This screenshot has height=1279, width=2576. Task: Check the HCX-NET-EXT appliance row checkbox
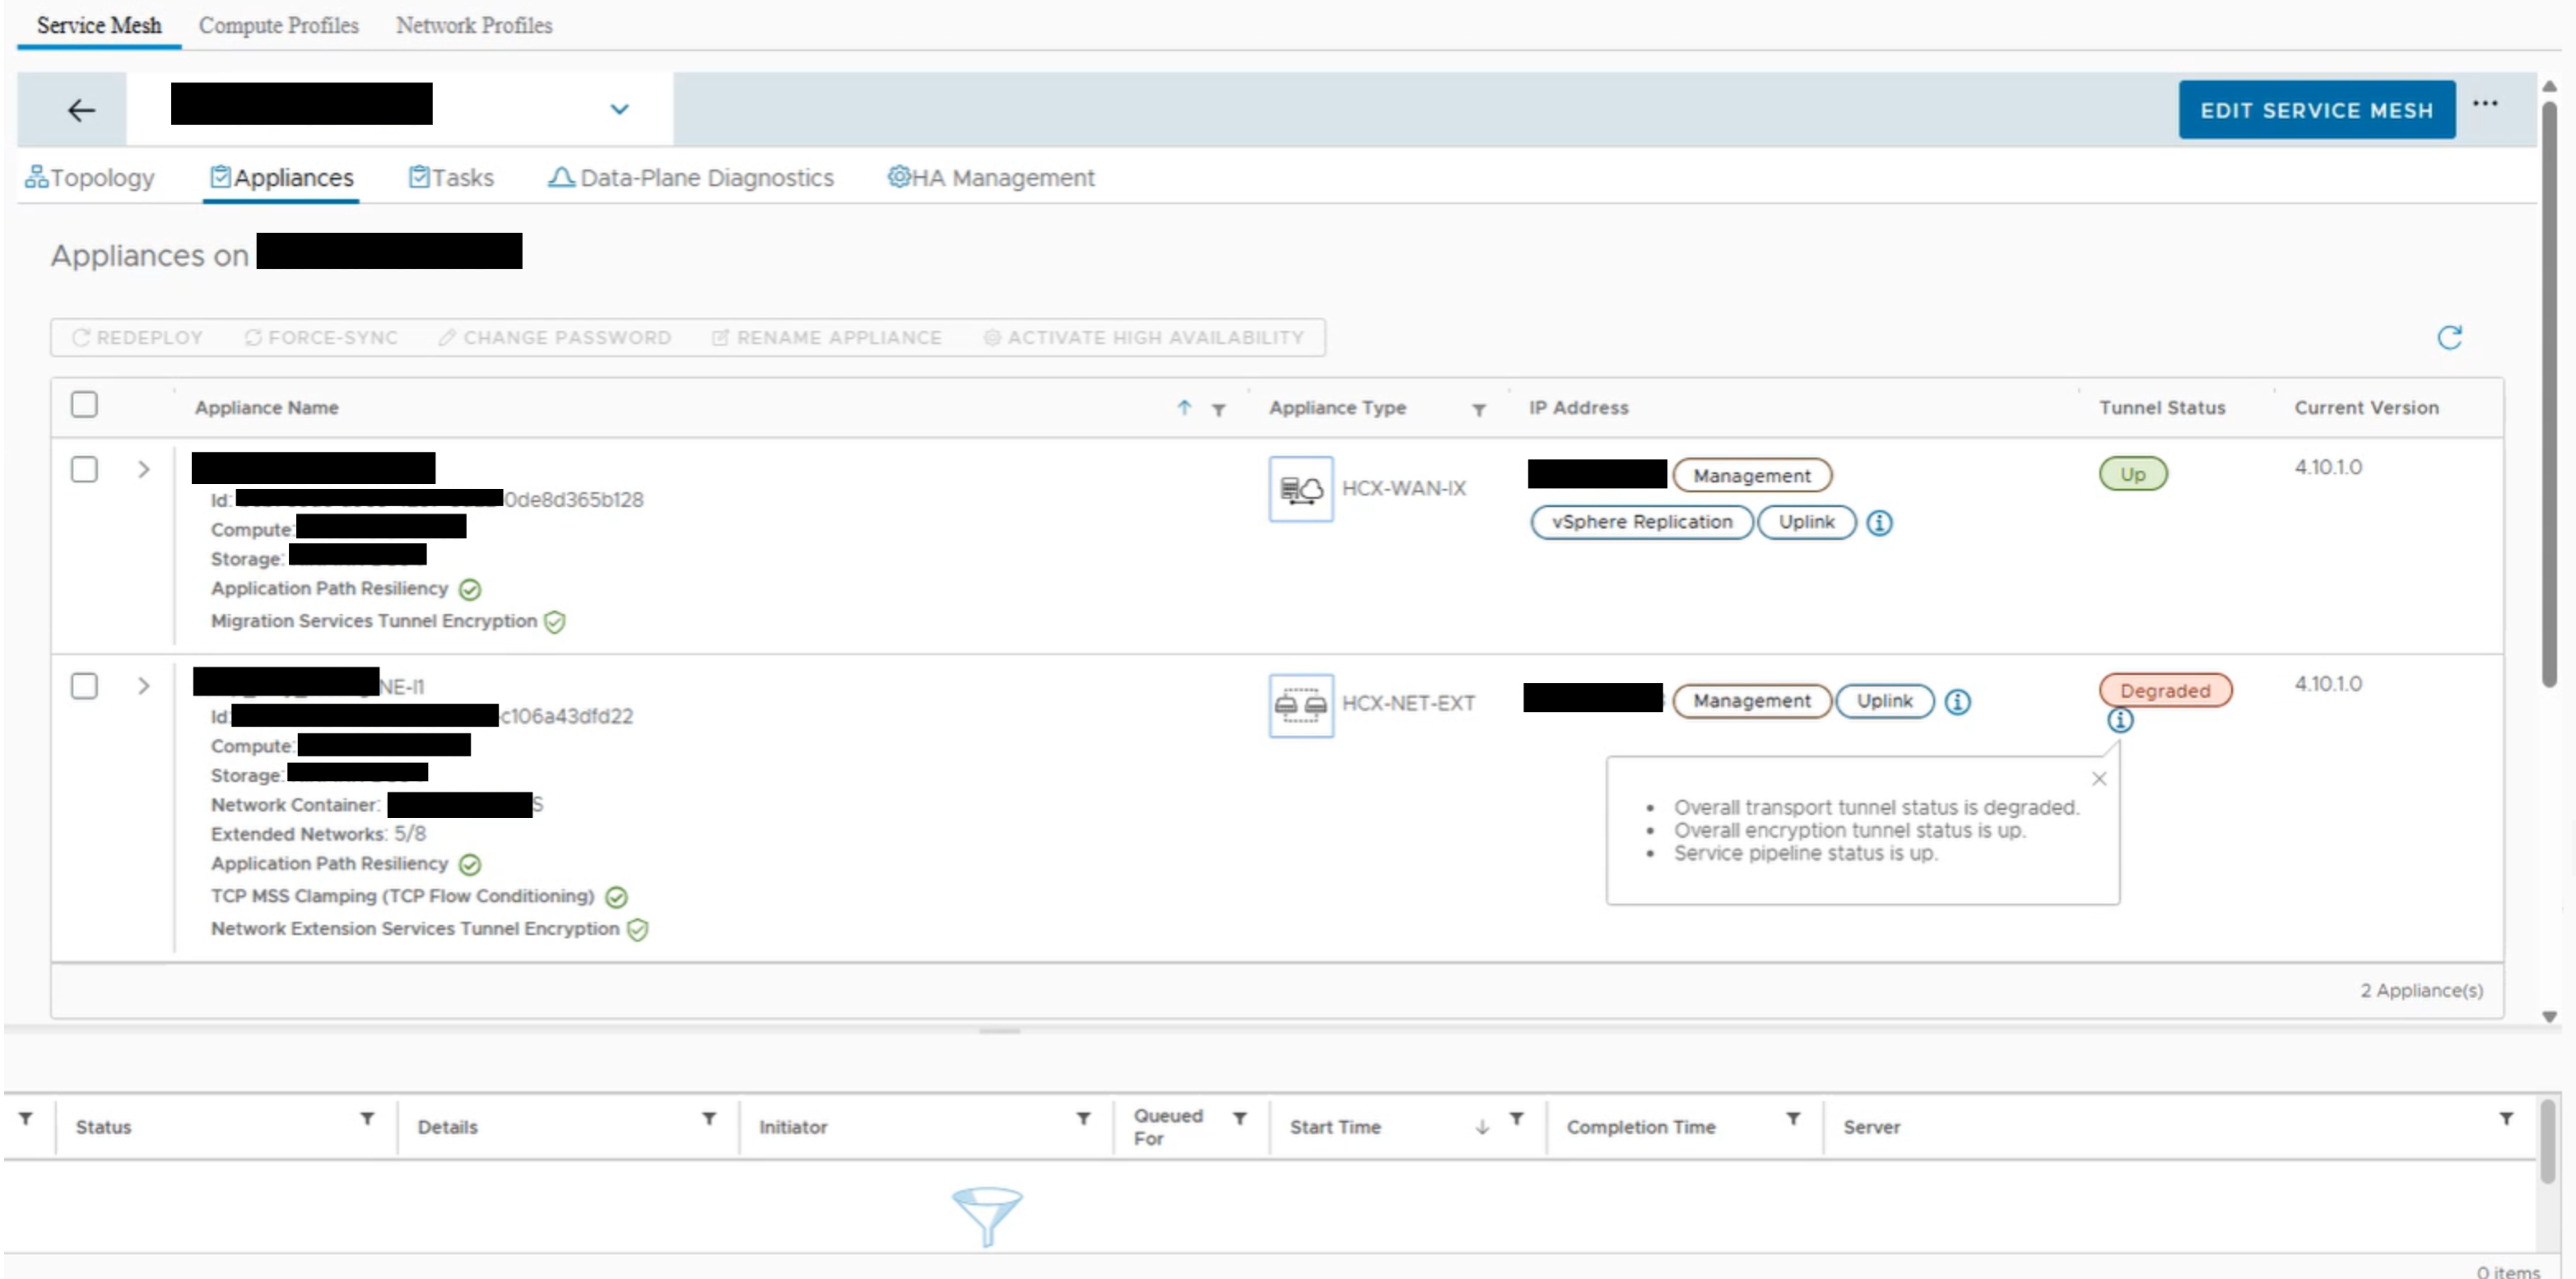coord(85,686)
